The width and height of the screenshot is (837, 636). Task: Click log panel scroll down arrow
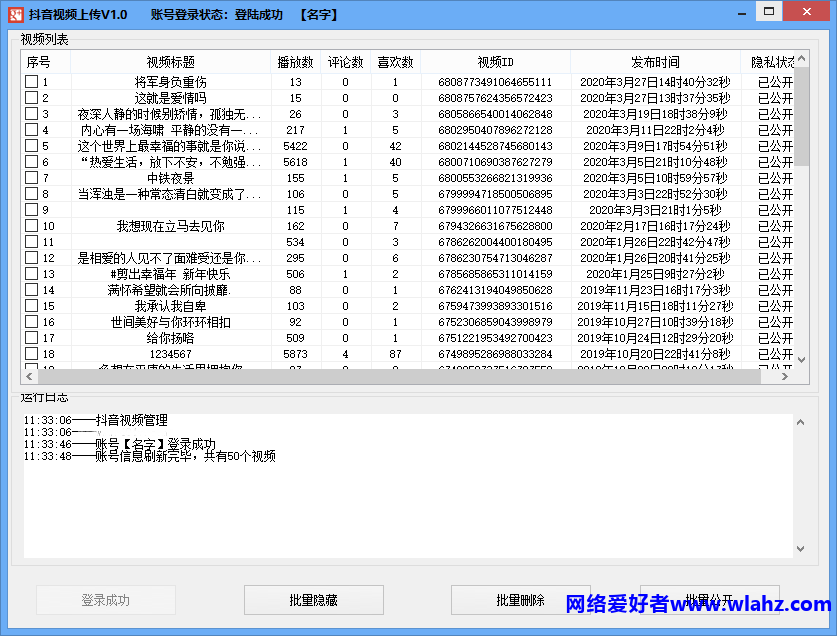point(800,548)
